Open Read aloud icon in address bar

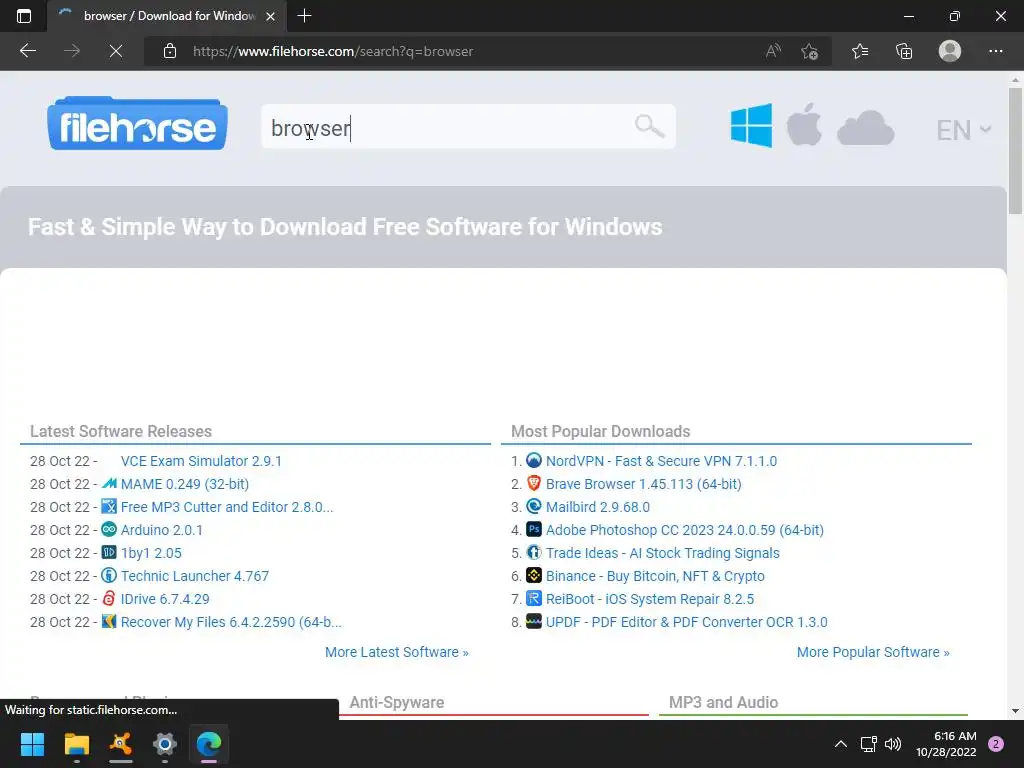click(773, 51)
